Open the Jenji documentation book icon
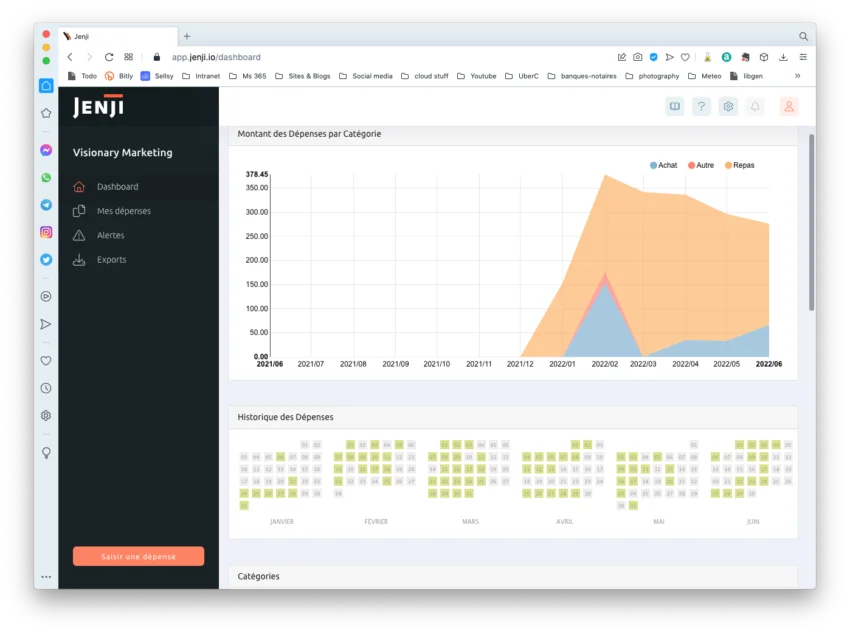 point(675,106)
